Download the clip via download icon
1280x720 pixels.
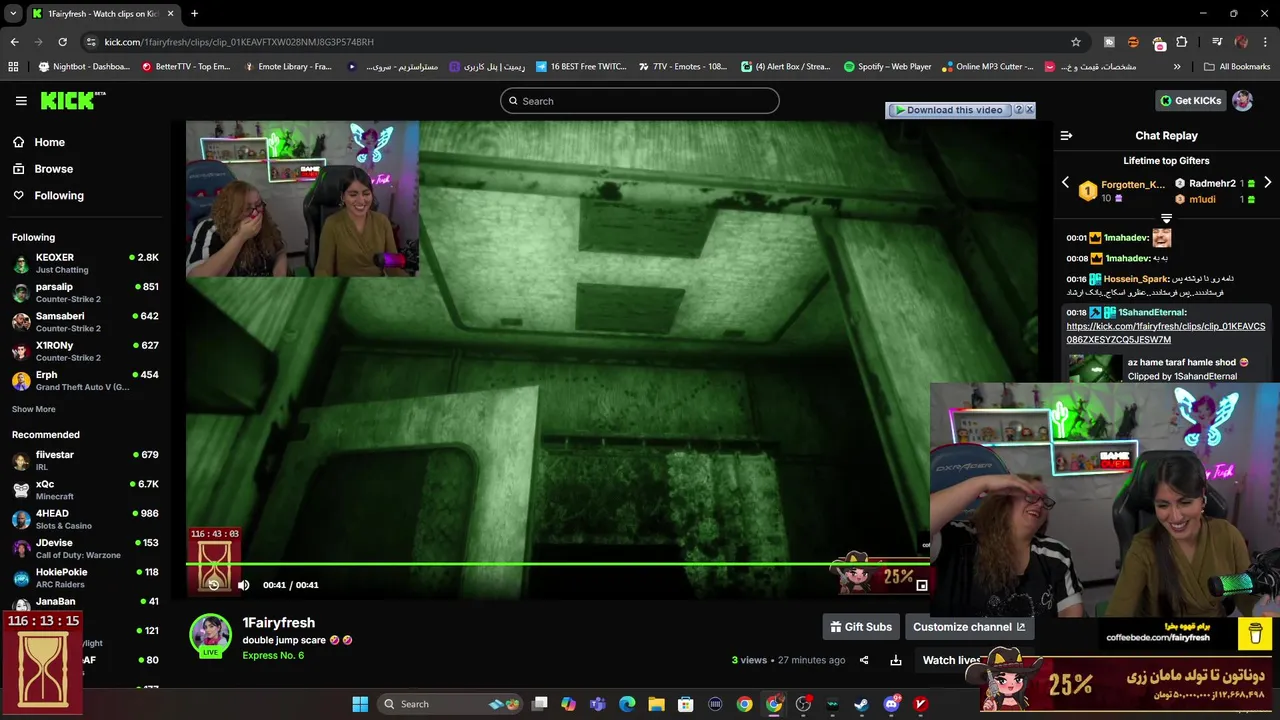pos(896,660)
